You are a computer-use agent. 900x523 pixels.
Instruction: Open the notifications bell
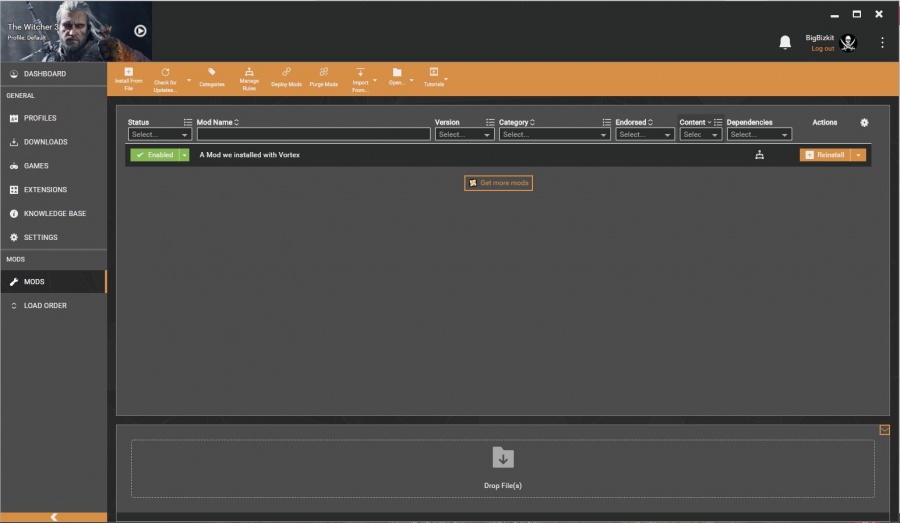click(785, 42)
